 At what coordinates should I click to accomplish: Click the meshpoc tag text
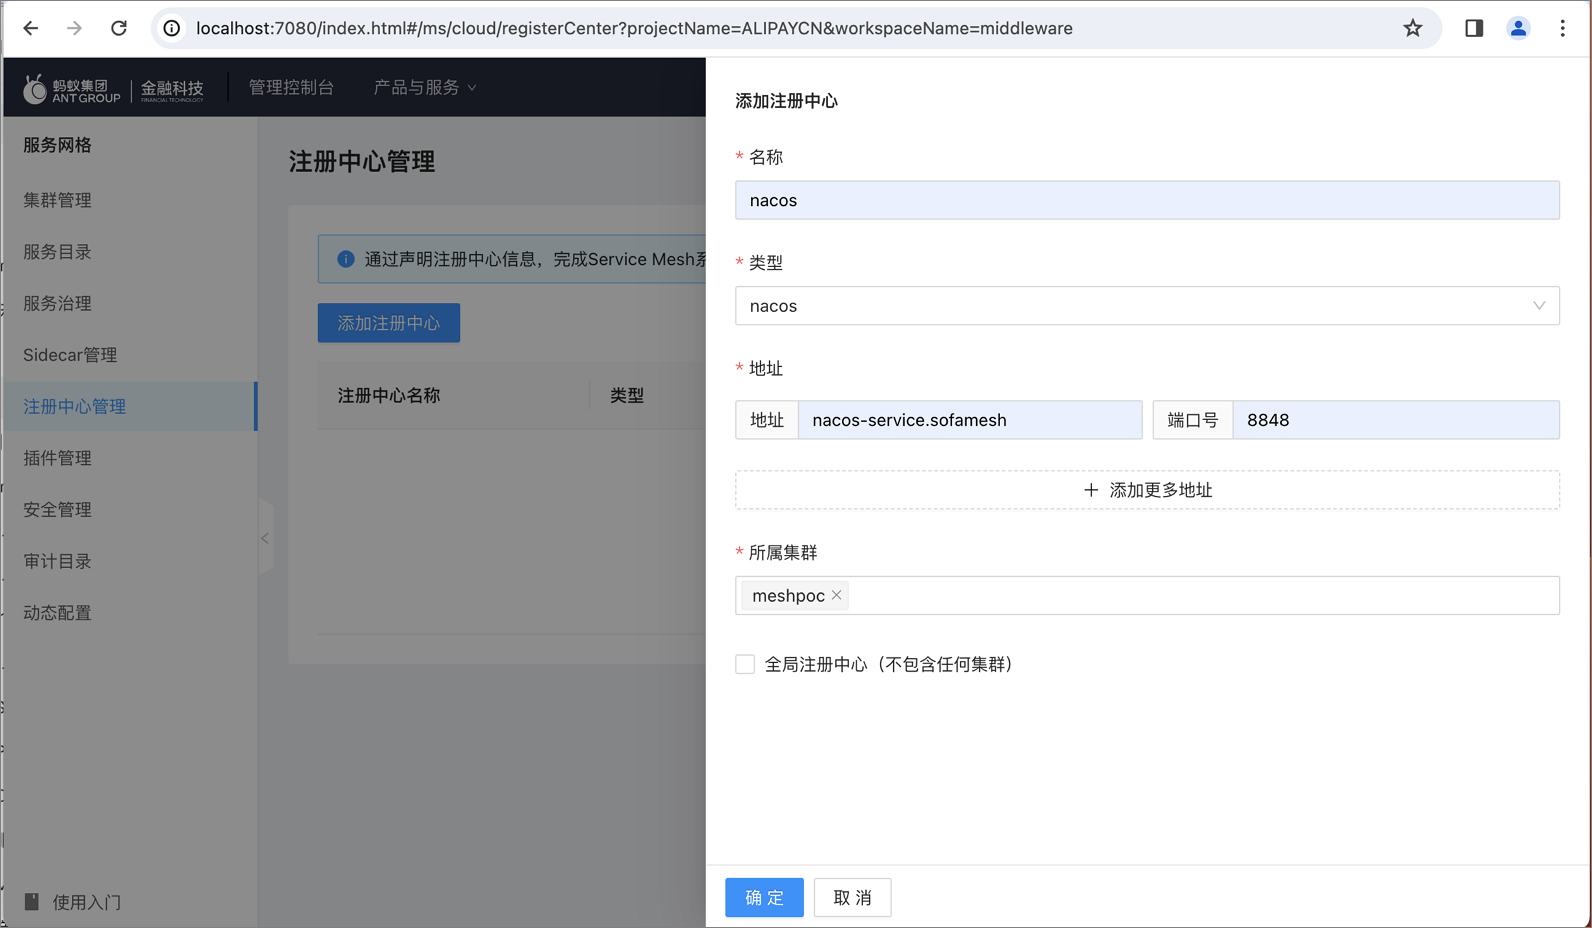(788, 595)
